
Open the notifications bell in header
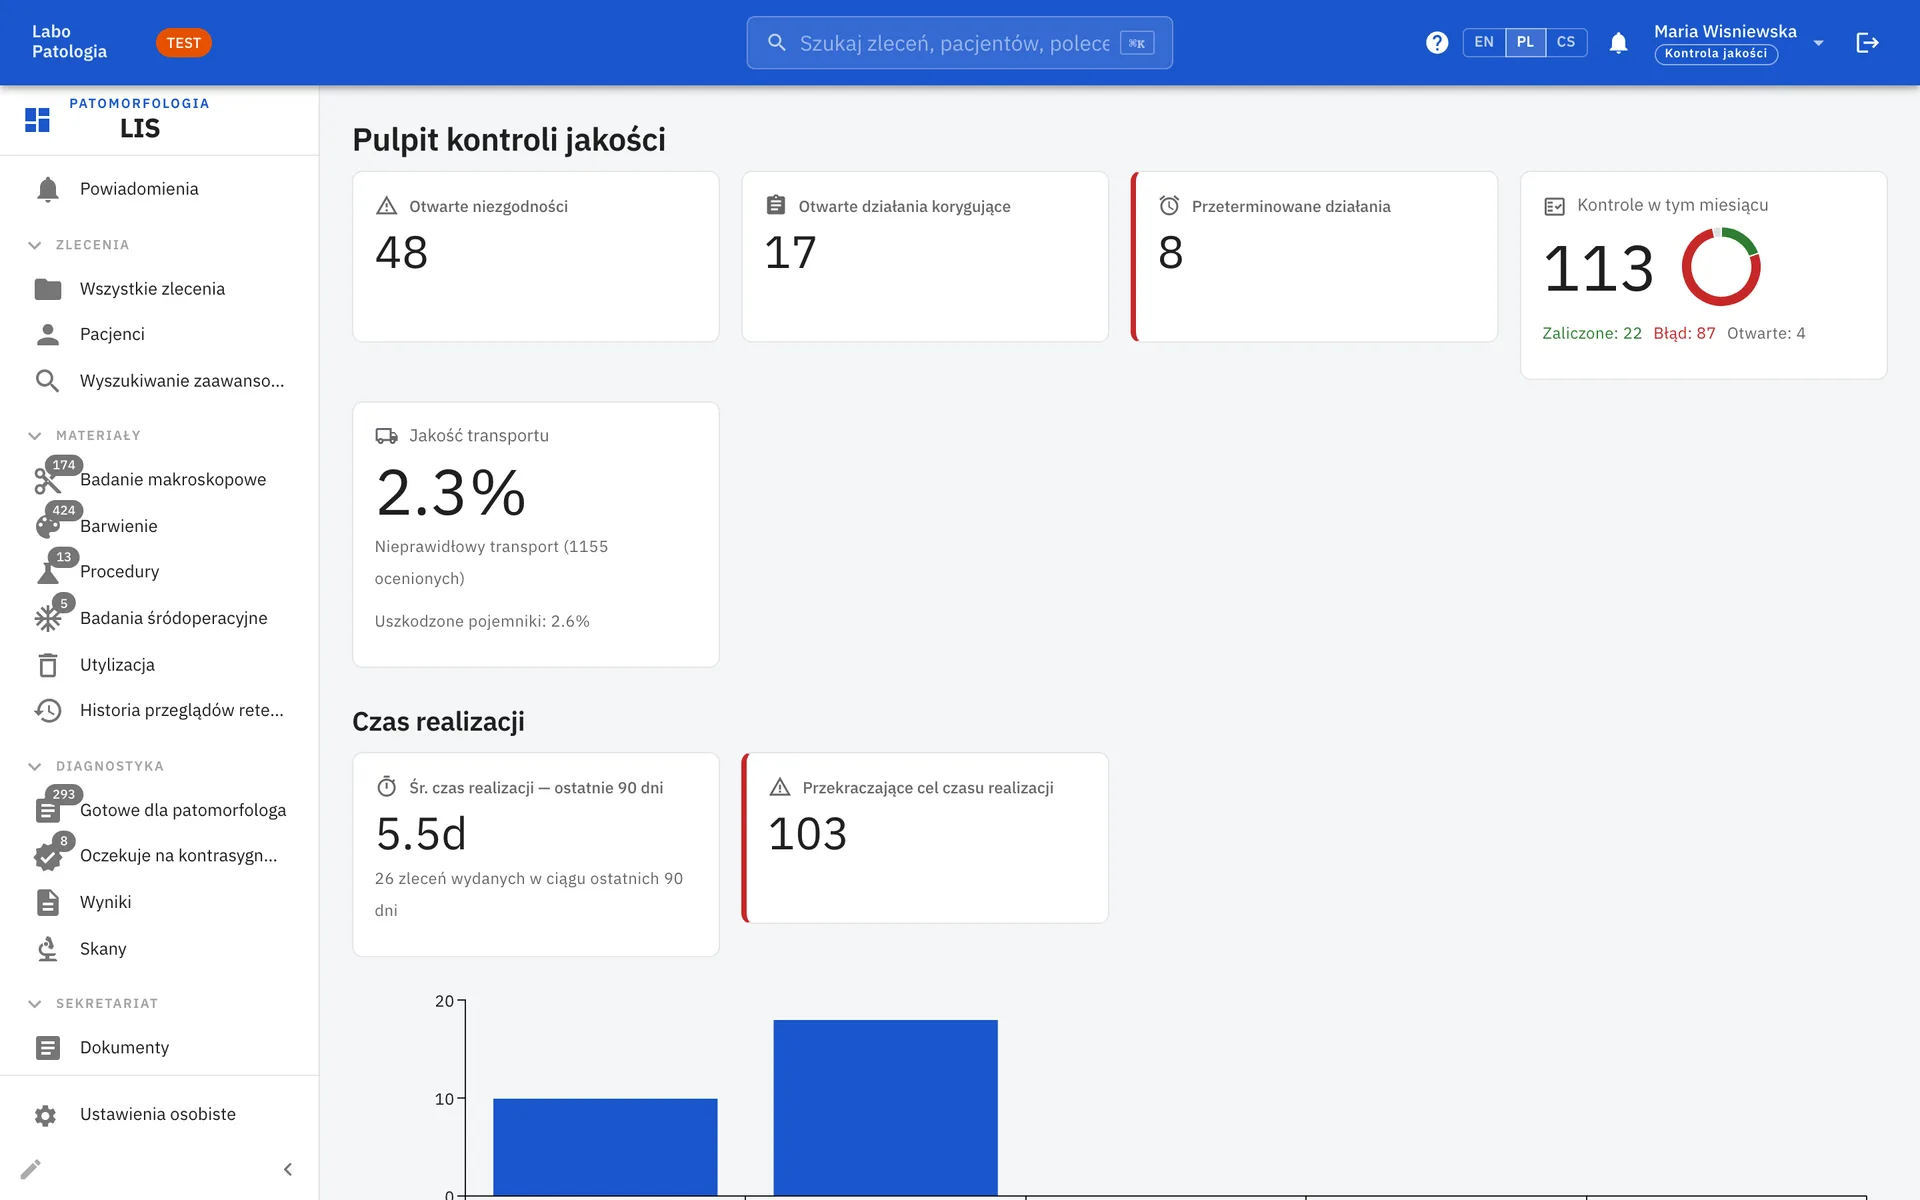coord(1618,43)
